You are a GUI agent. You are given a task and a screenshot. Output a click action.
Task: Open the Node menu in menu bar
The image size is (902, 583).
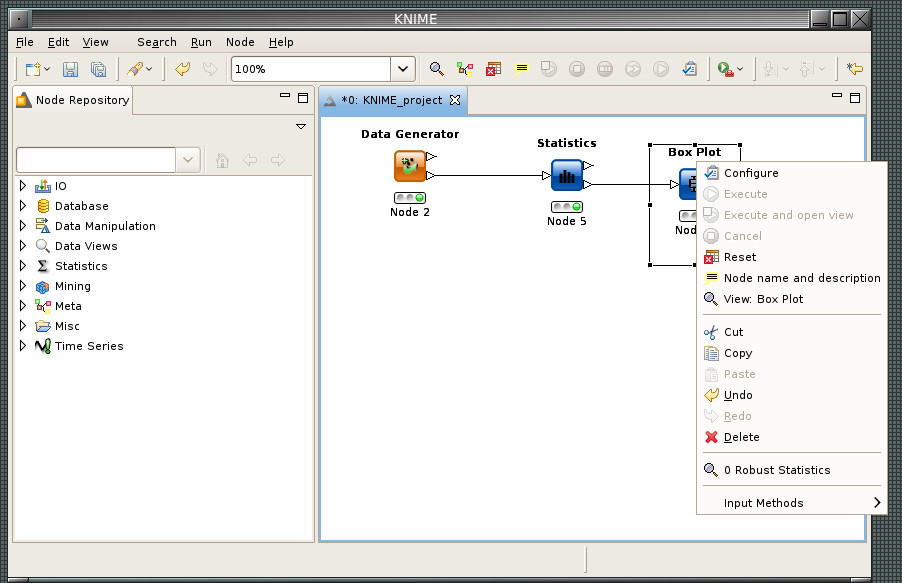click(x=240, y=42)
